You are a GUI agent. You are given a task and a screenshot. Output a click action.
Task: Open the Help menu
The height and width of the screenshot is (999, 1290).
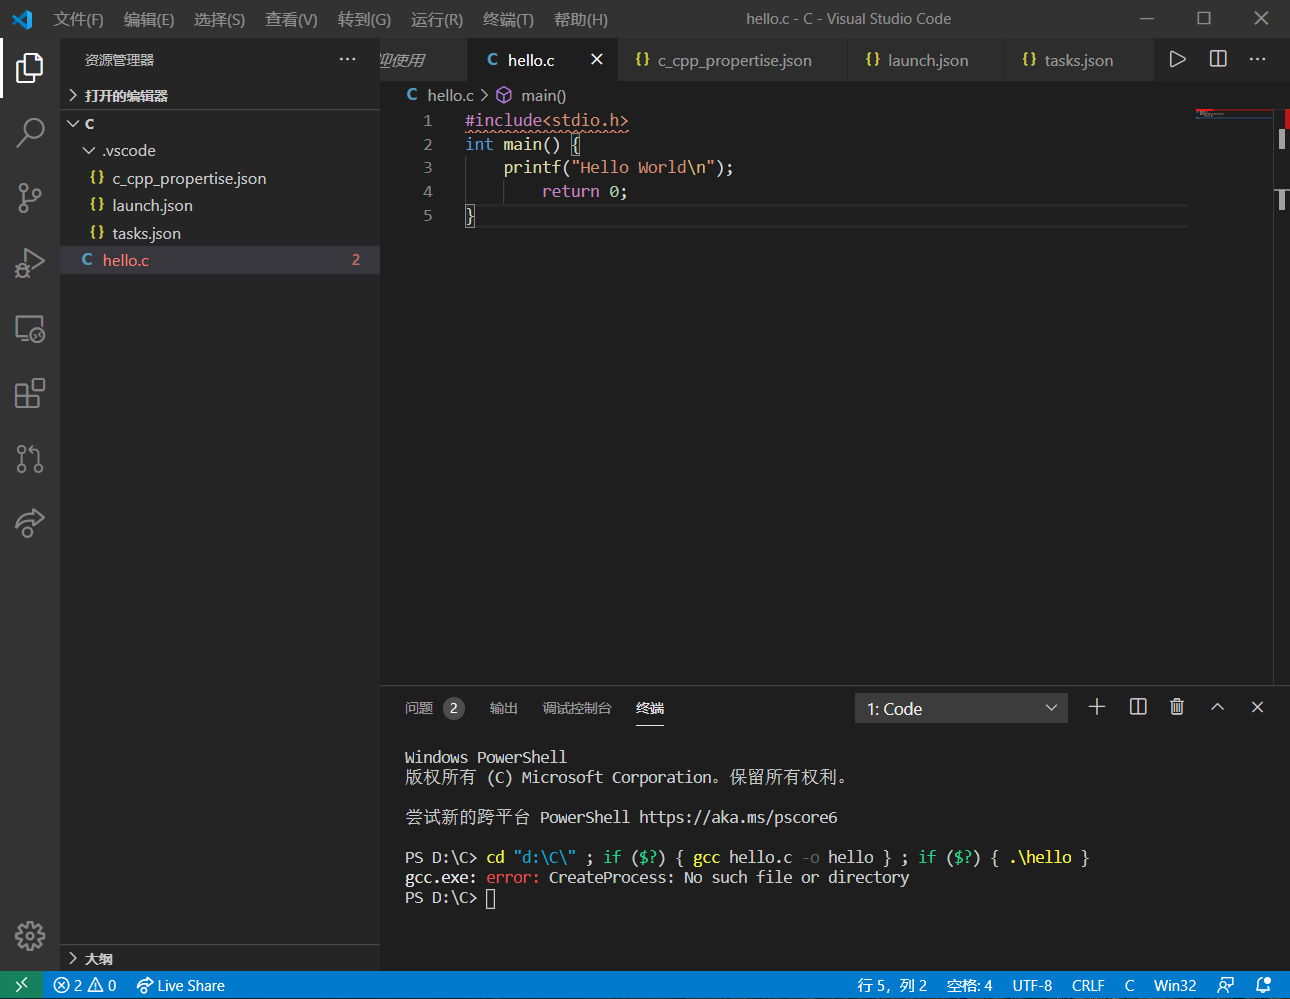point(580,19)
